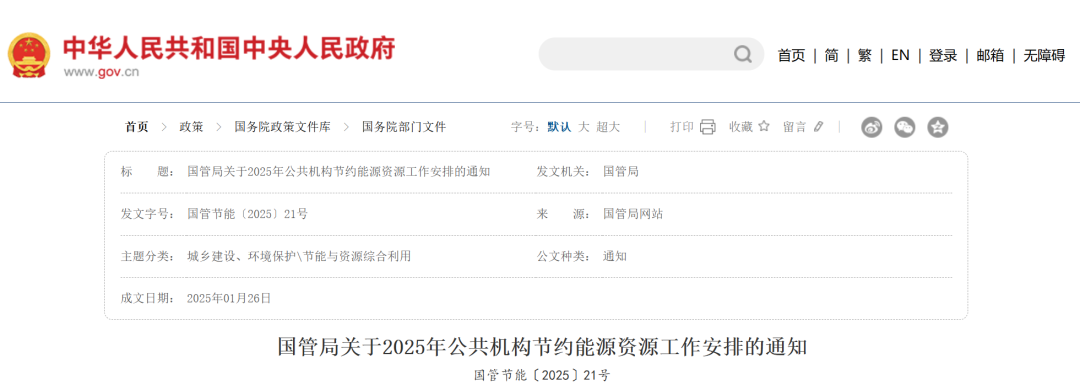Click the pencil icon next to 留言

coord(818,127)
